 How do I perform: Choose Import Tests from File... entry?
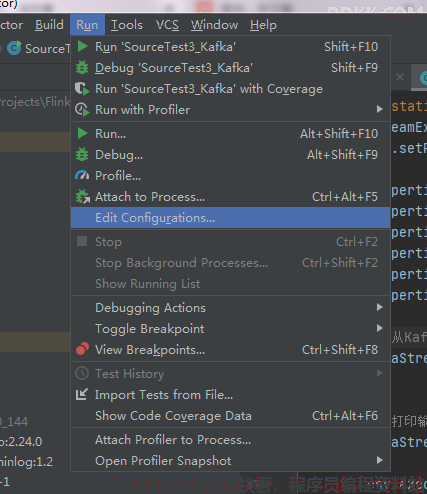230,395
